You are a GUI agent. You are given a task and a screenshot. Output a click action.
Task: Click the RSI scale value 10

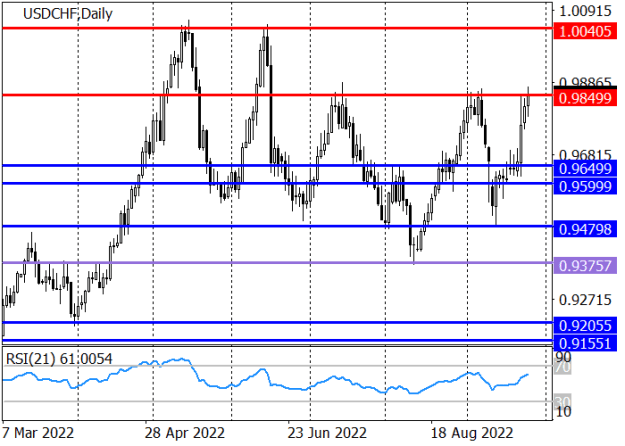pyautogui.click(x=563, y=412)
